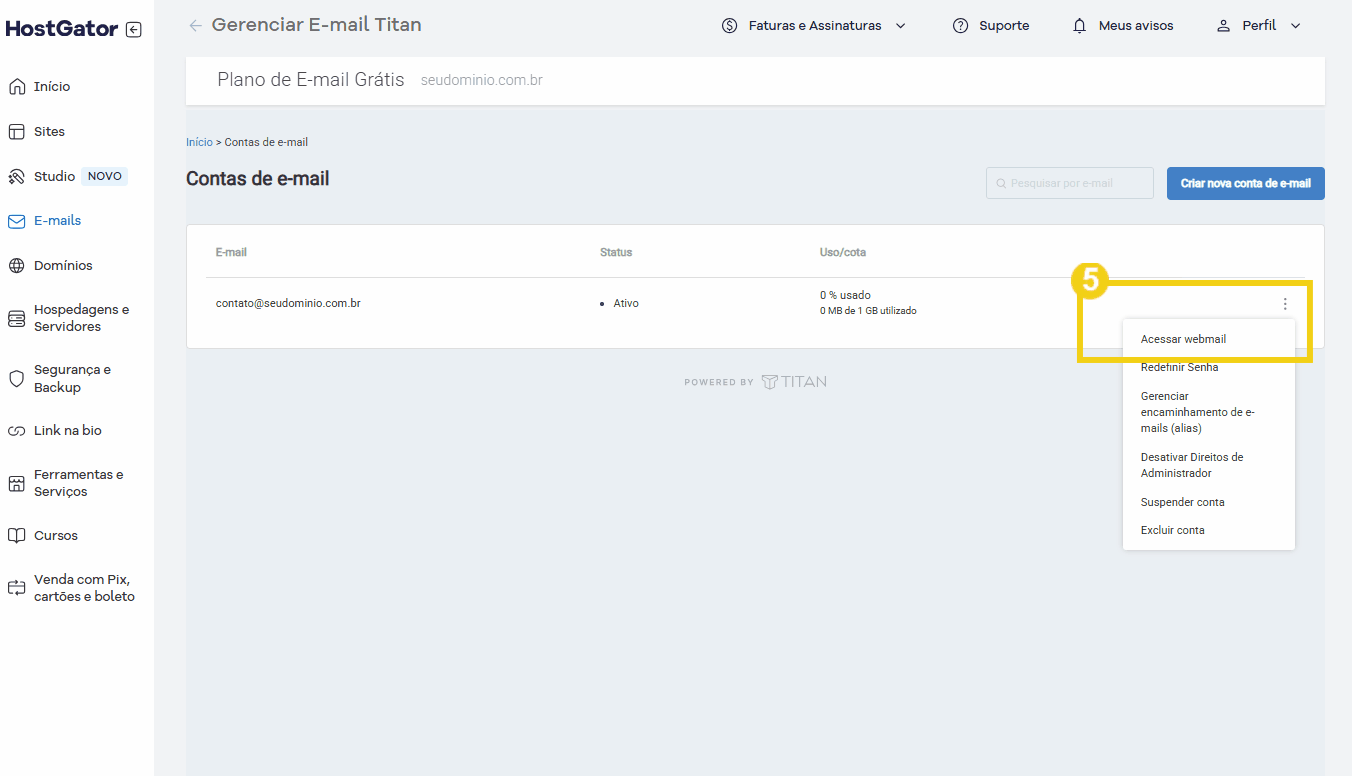Open Cursos label in the sidebar

pyautogui.click(x=56, y=536)
